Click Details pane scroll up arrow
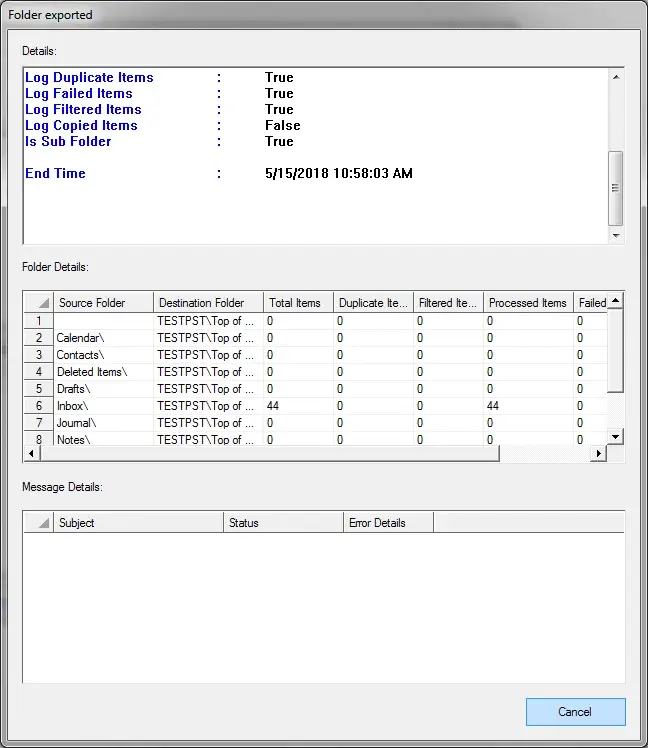Viewport: 648px width, 748px height. point(616,77)
